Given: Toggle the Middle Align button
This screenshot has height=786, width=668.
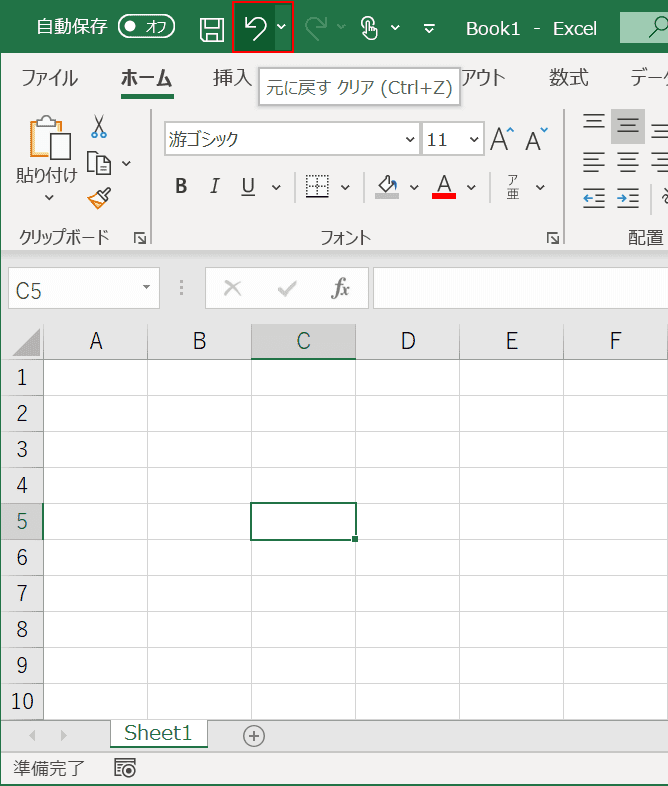Looking at the screenshot, I should coord(628,126).
